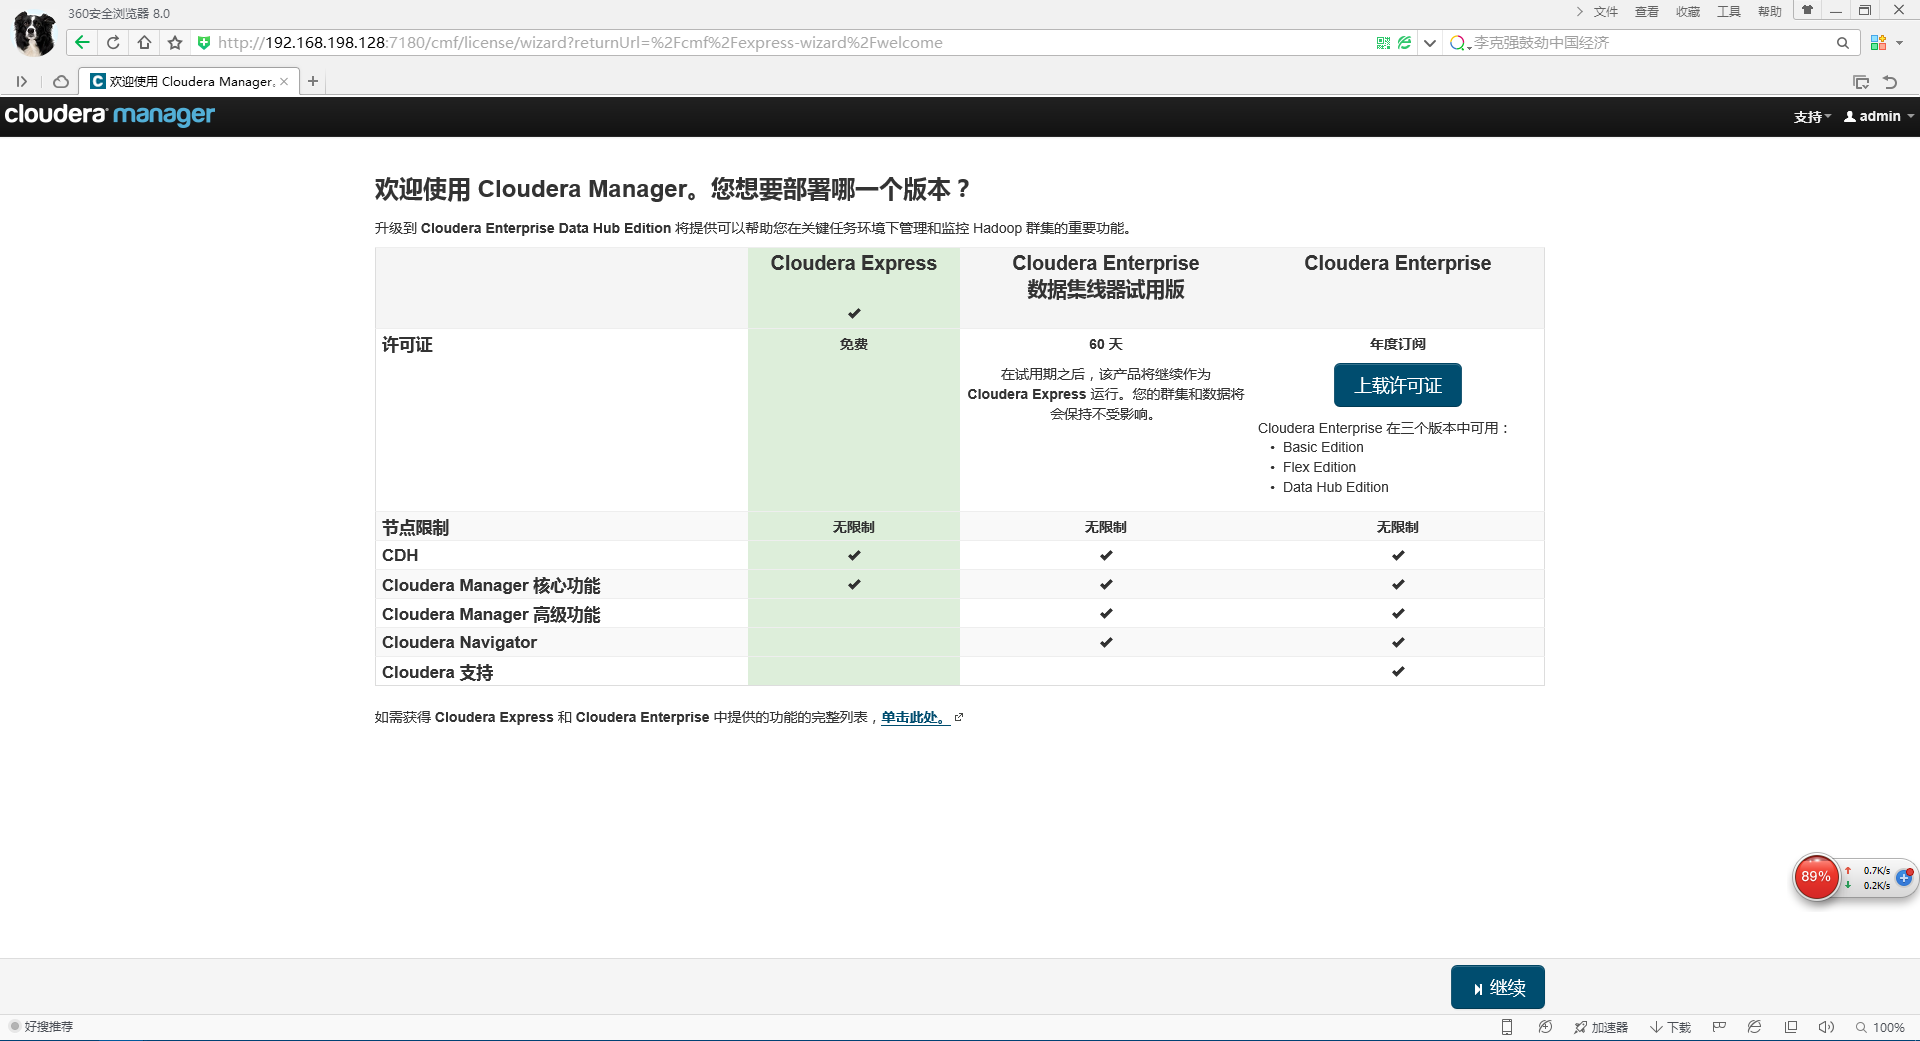
Task: Click the cloudera manager logo
Action: pyautogui.click(x=110, y=115)
